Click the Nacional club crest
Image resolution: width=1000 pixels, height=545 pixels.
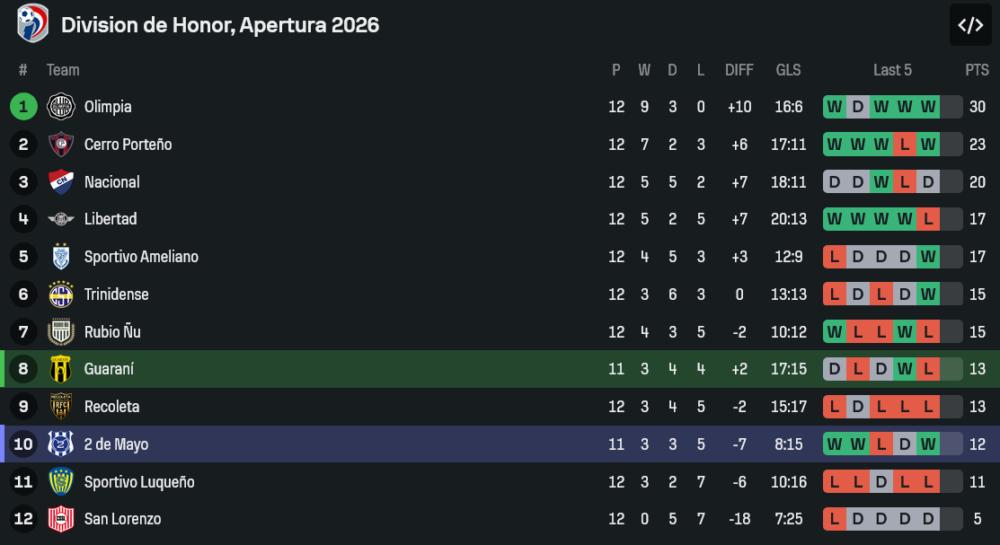click(x=61, y=182)
